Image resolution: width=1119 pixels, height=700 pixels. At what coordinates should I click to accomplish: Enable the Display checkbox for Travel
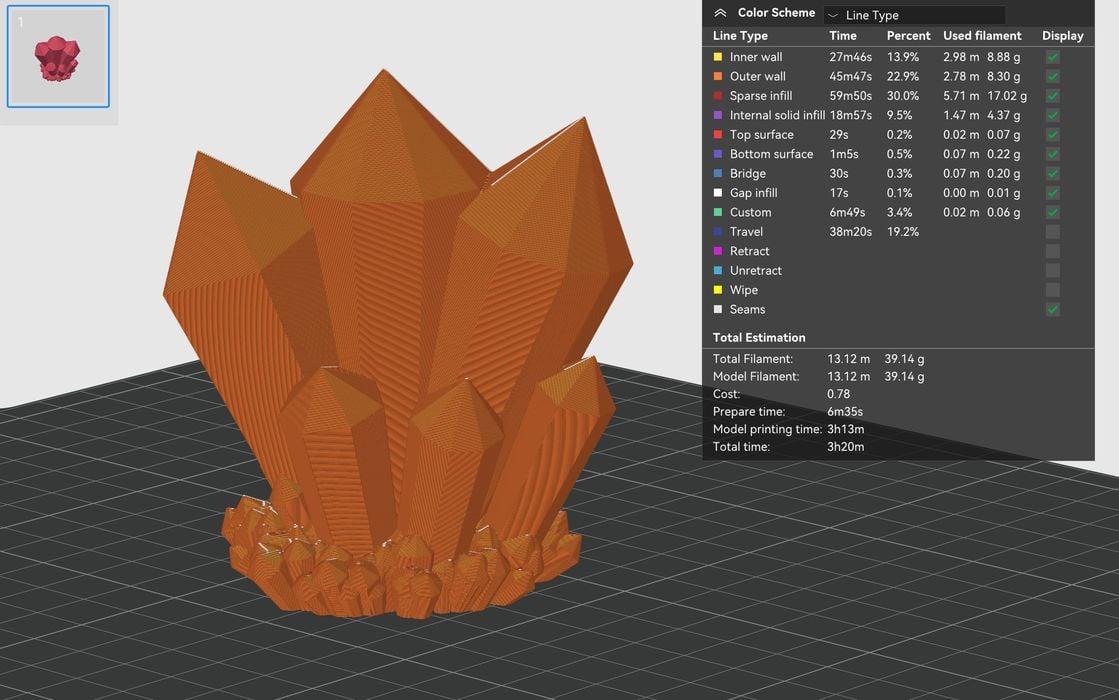(1052, 231)
